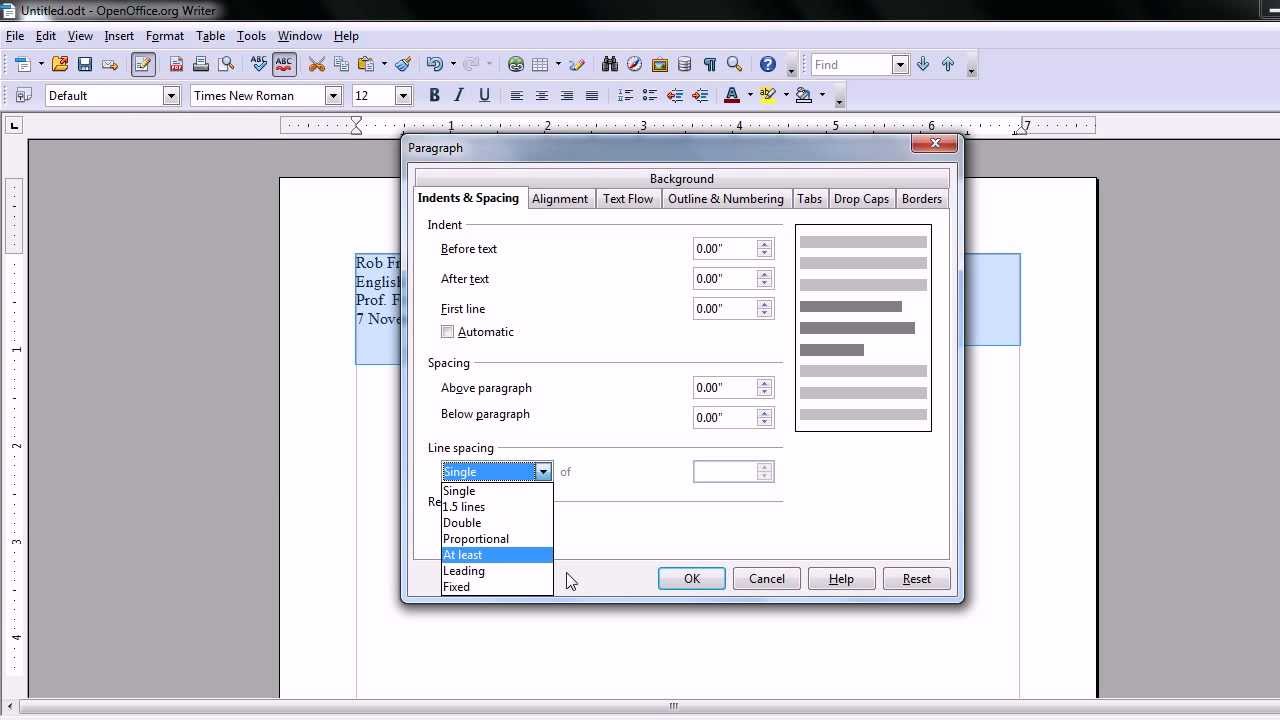
Task: Click the Export as PDF icon
Action: 176,64
